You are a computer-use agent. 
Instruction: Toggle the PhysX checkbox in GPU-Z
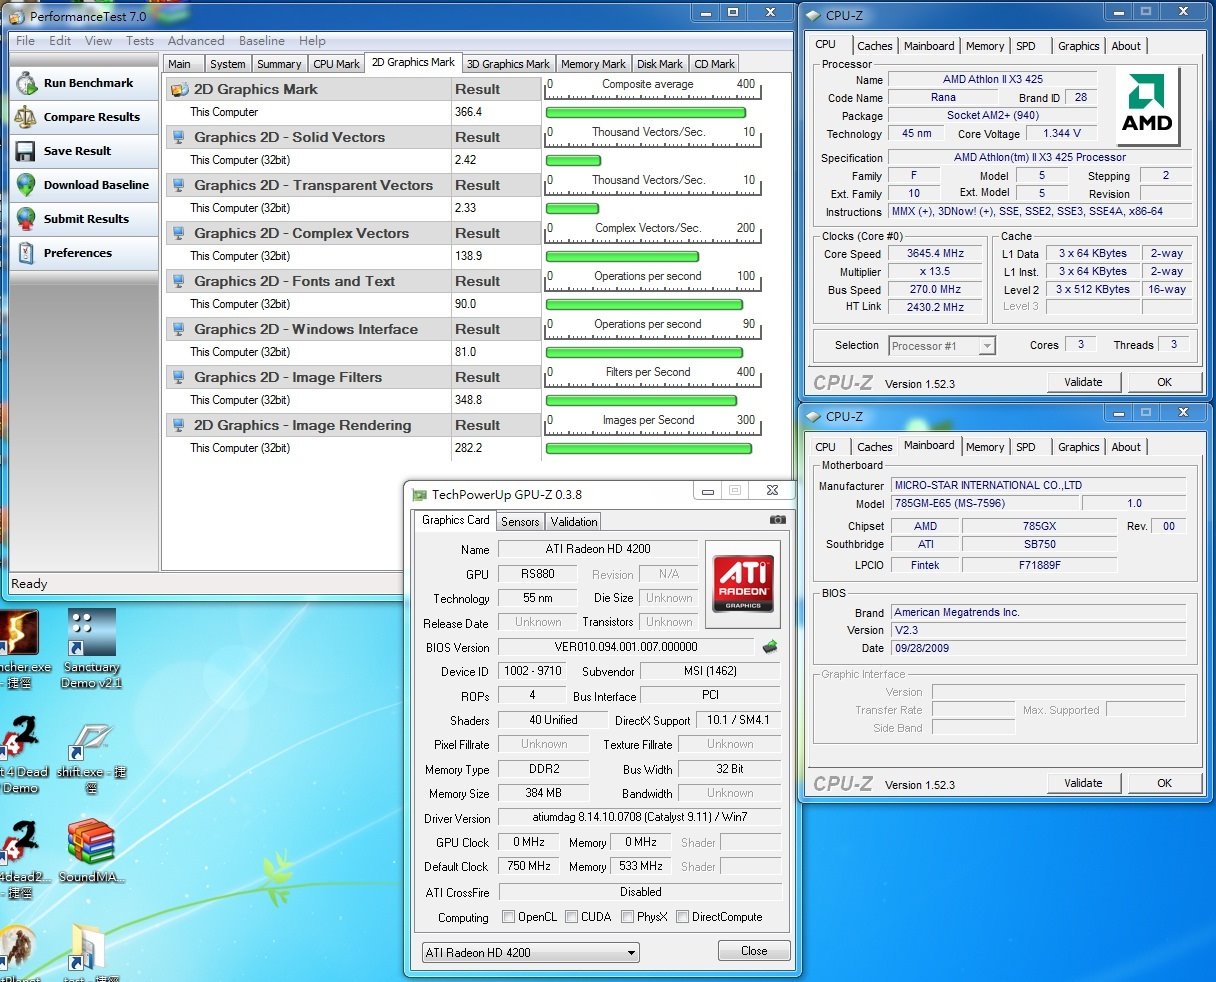click(628, 917)
